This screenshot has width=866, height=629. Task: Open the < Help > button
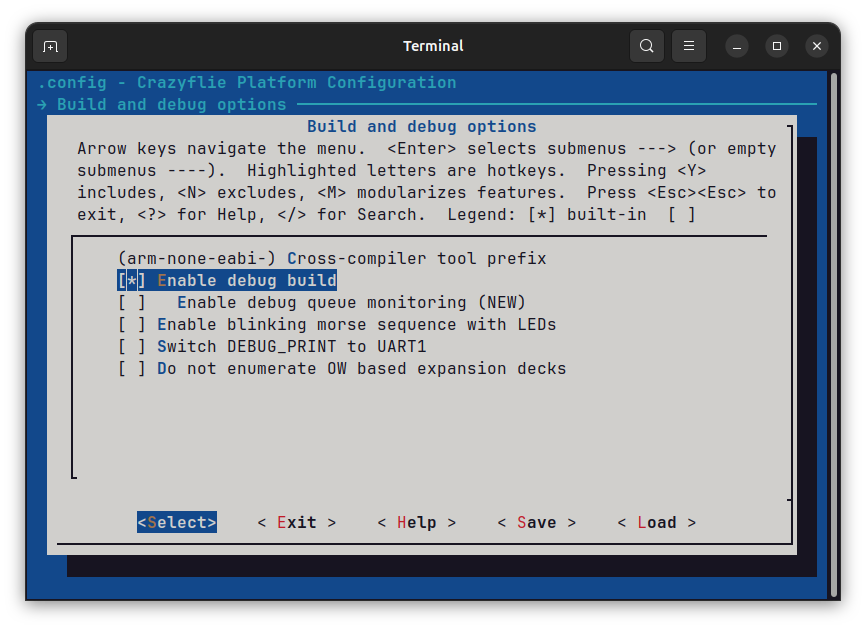(417, 522)
